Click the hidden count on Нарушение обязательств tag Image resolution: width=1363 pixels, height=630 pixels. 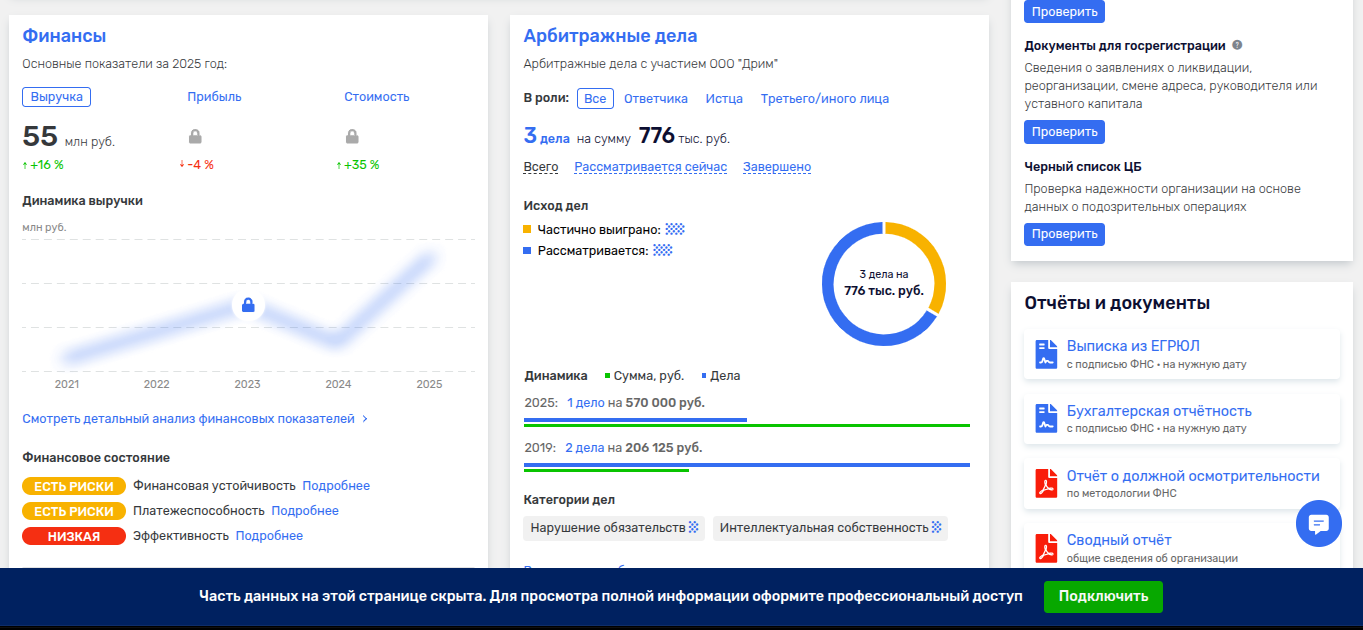pos(694,527)
